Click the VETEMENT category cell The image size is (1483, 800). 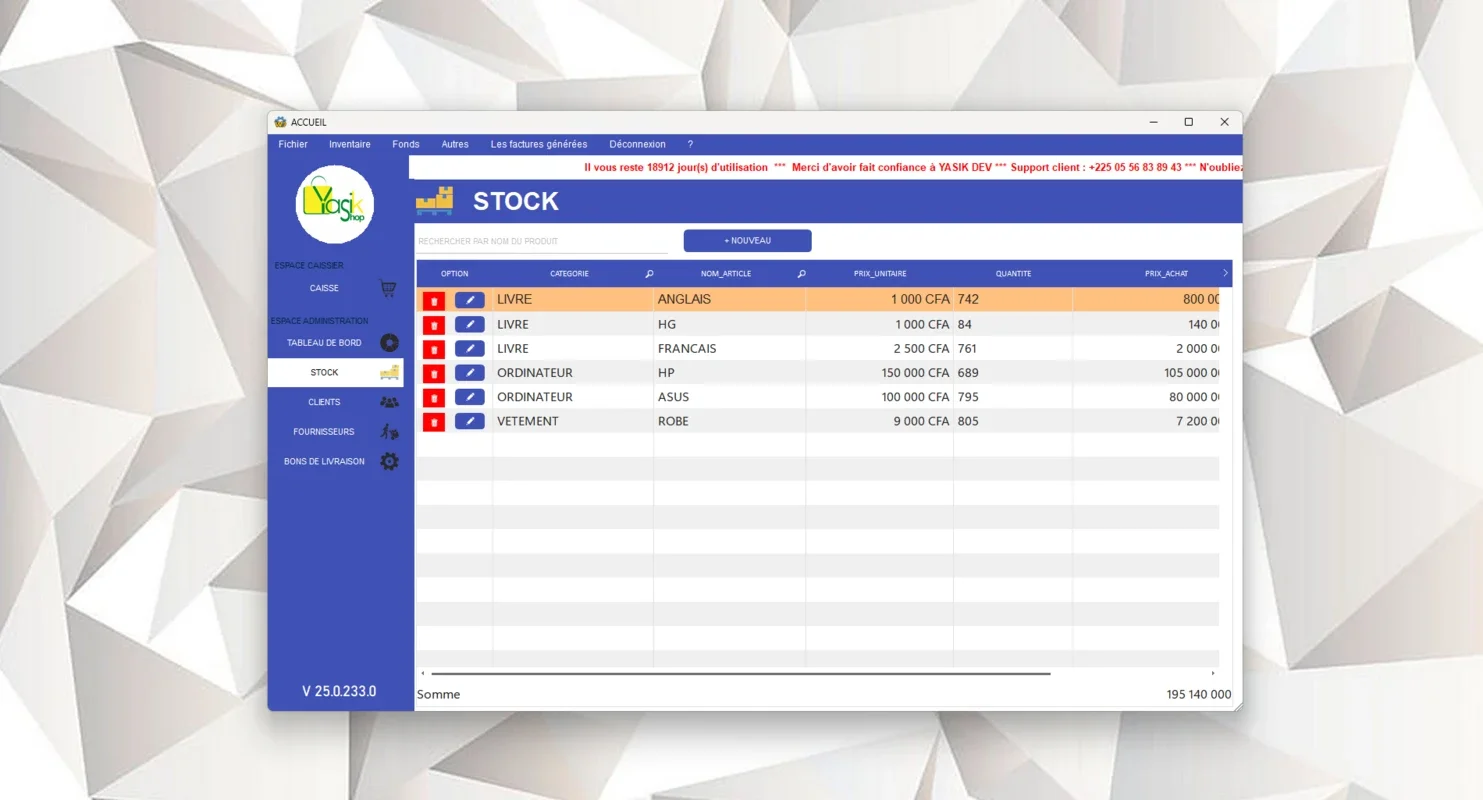(x=573, y=421)
